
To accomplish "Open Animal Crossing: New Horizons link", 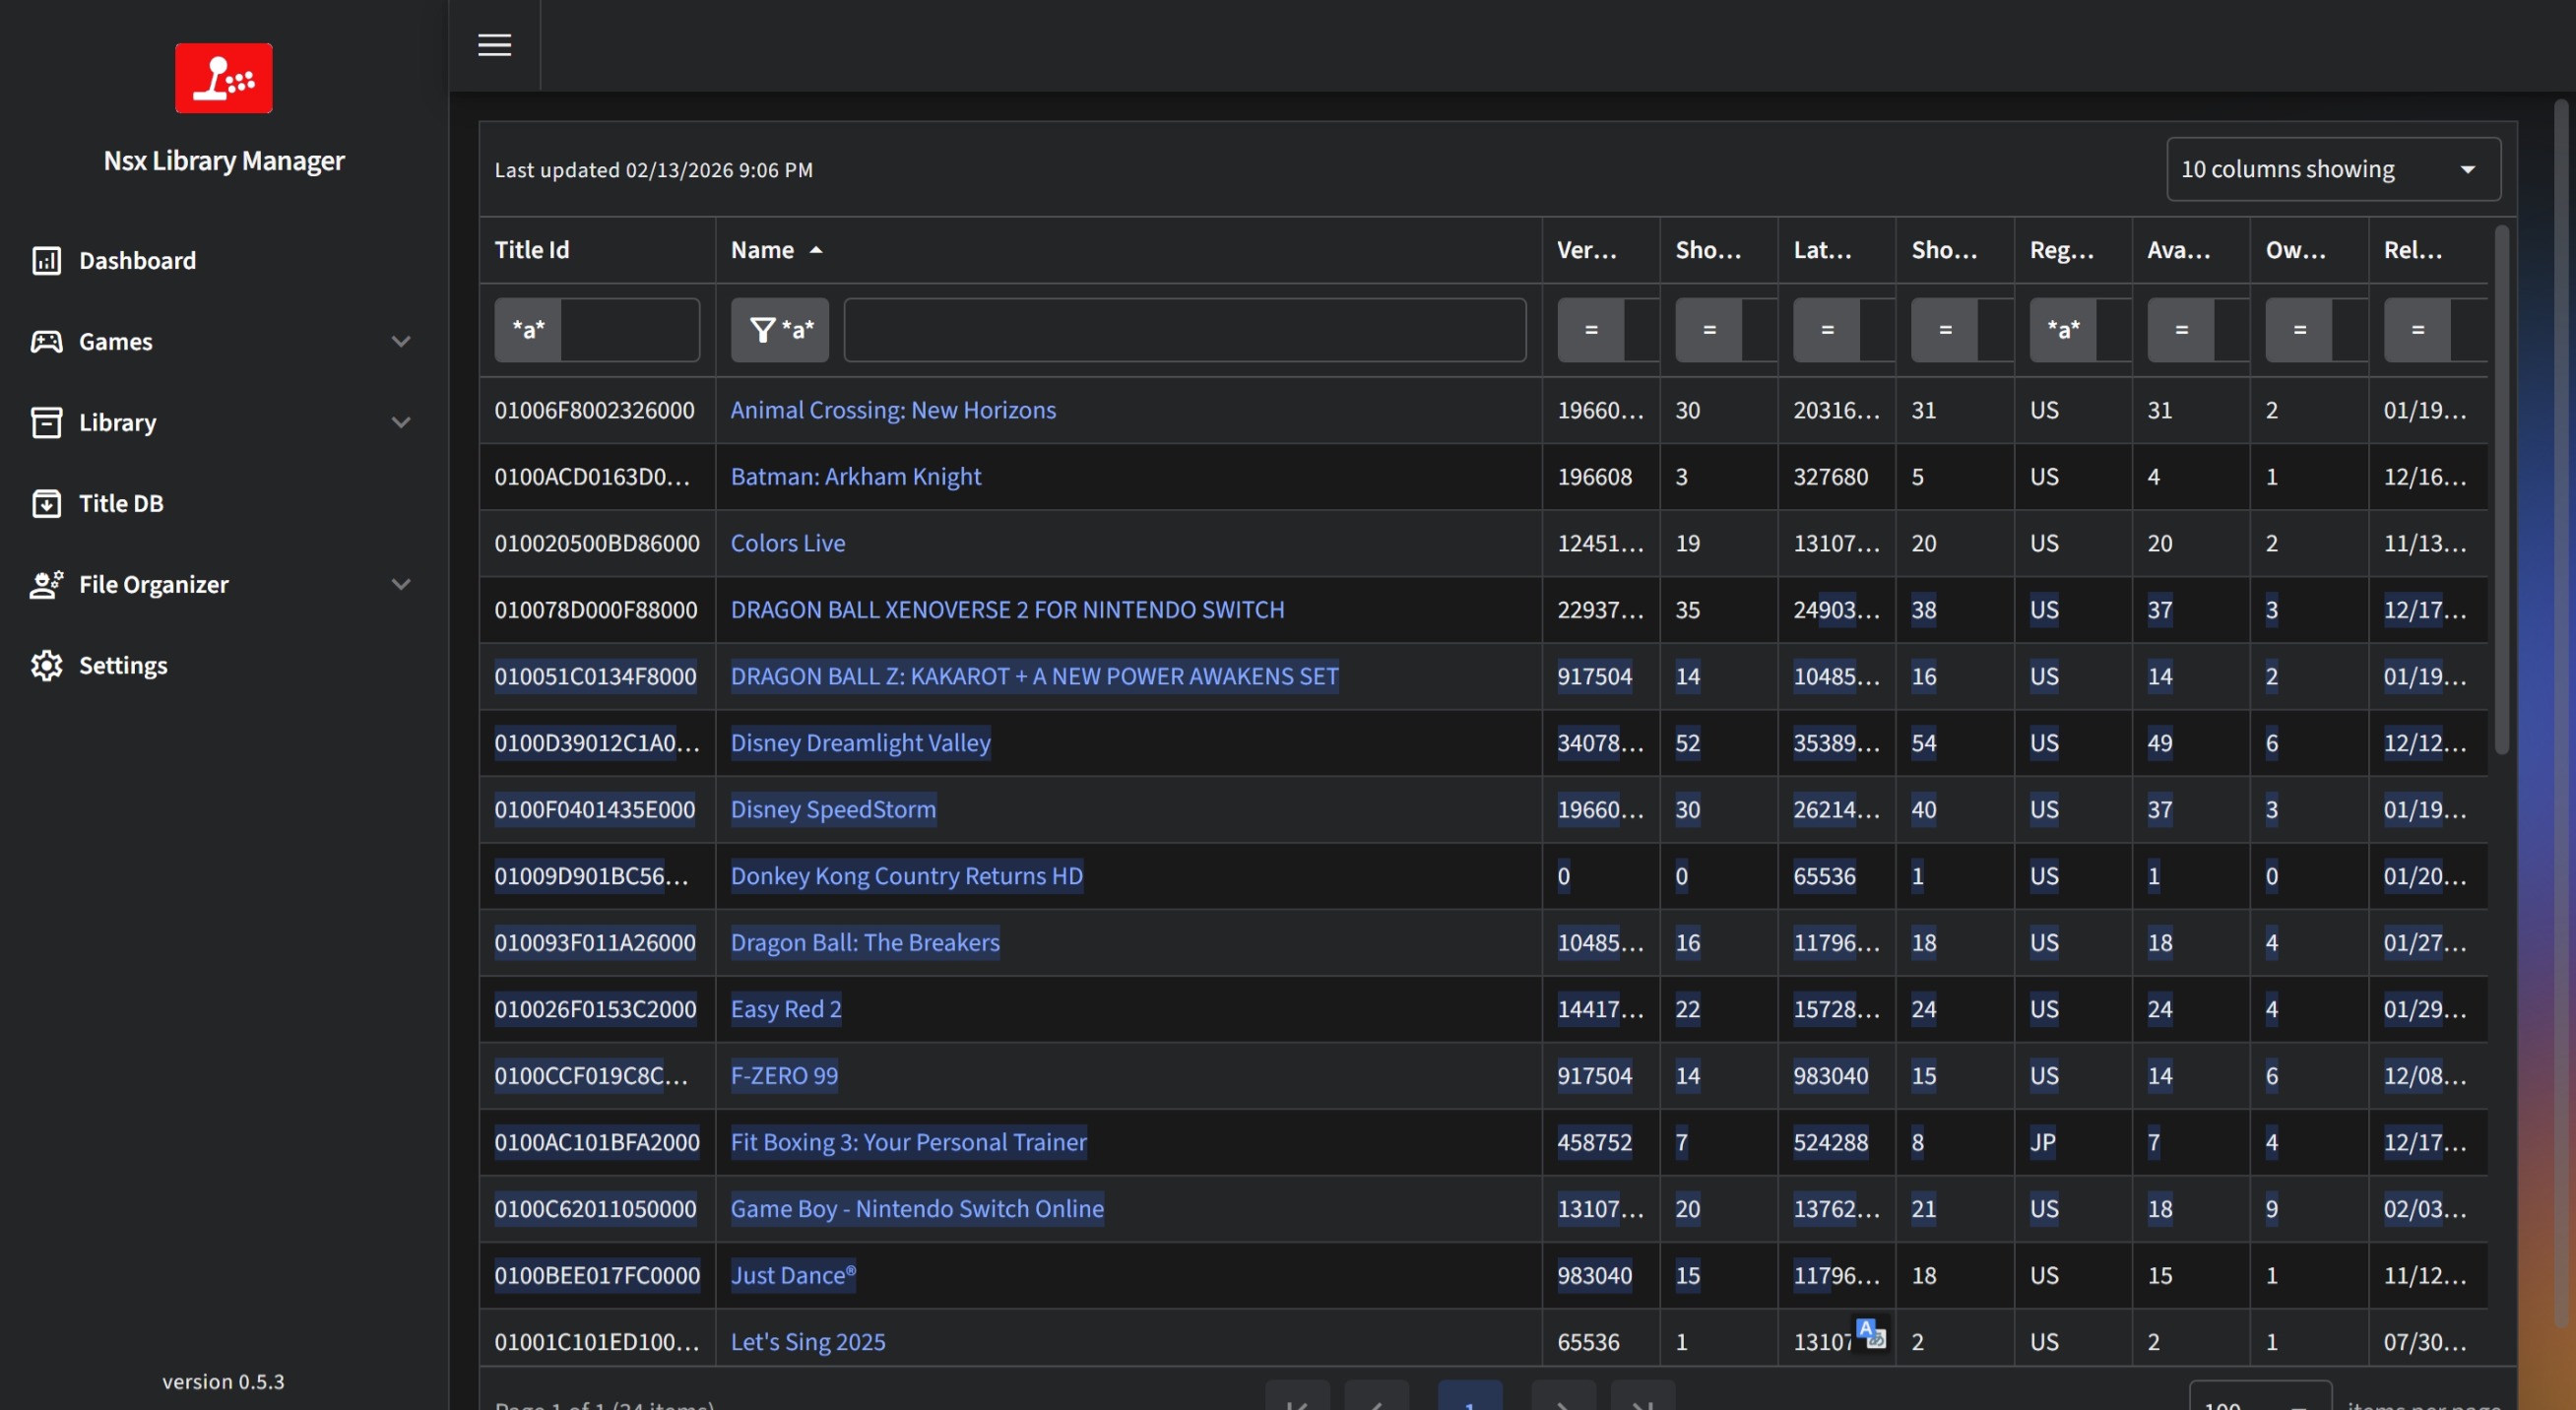I will click(x=893, y=410).
